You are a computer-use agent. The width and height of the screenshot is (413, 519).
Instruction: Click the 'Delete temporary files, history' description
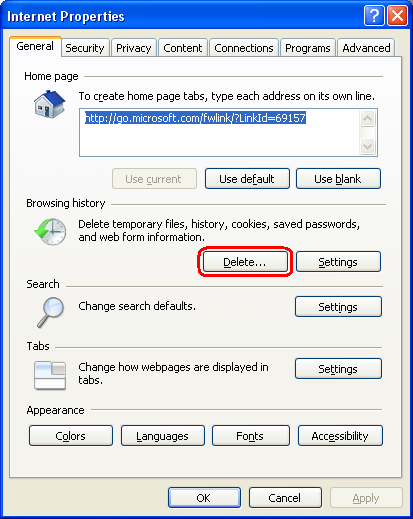[x=219, y=230]
